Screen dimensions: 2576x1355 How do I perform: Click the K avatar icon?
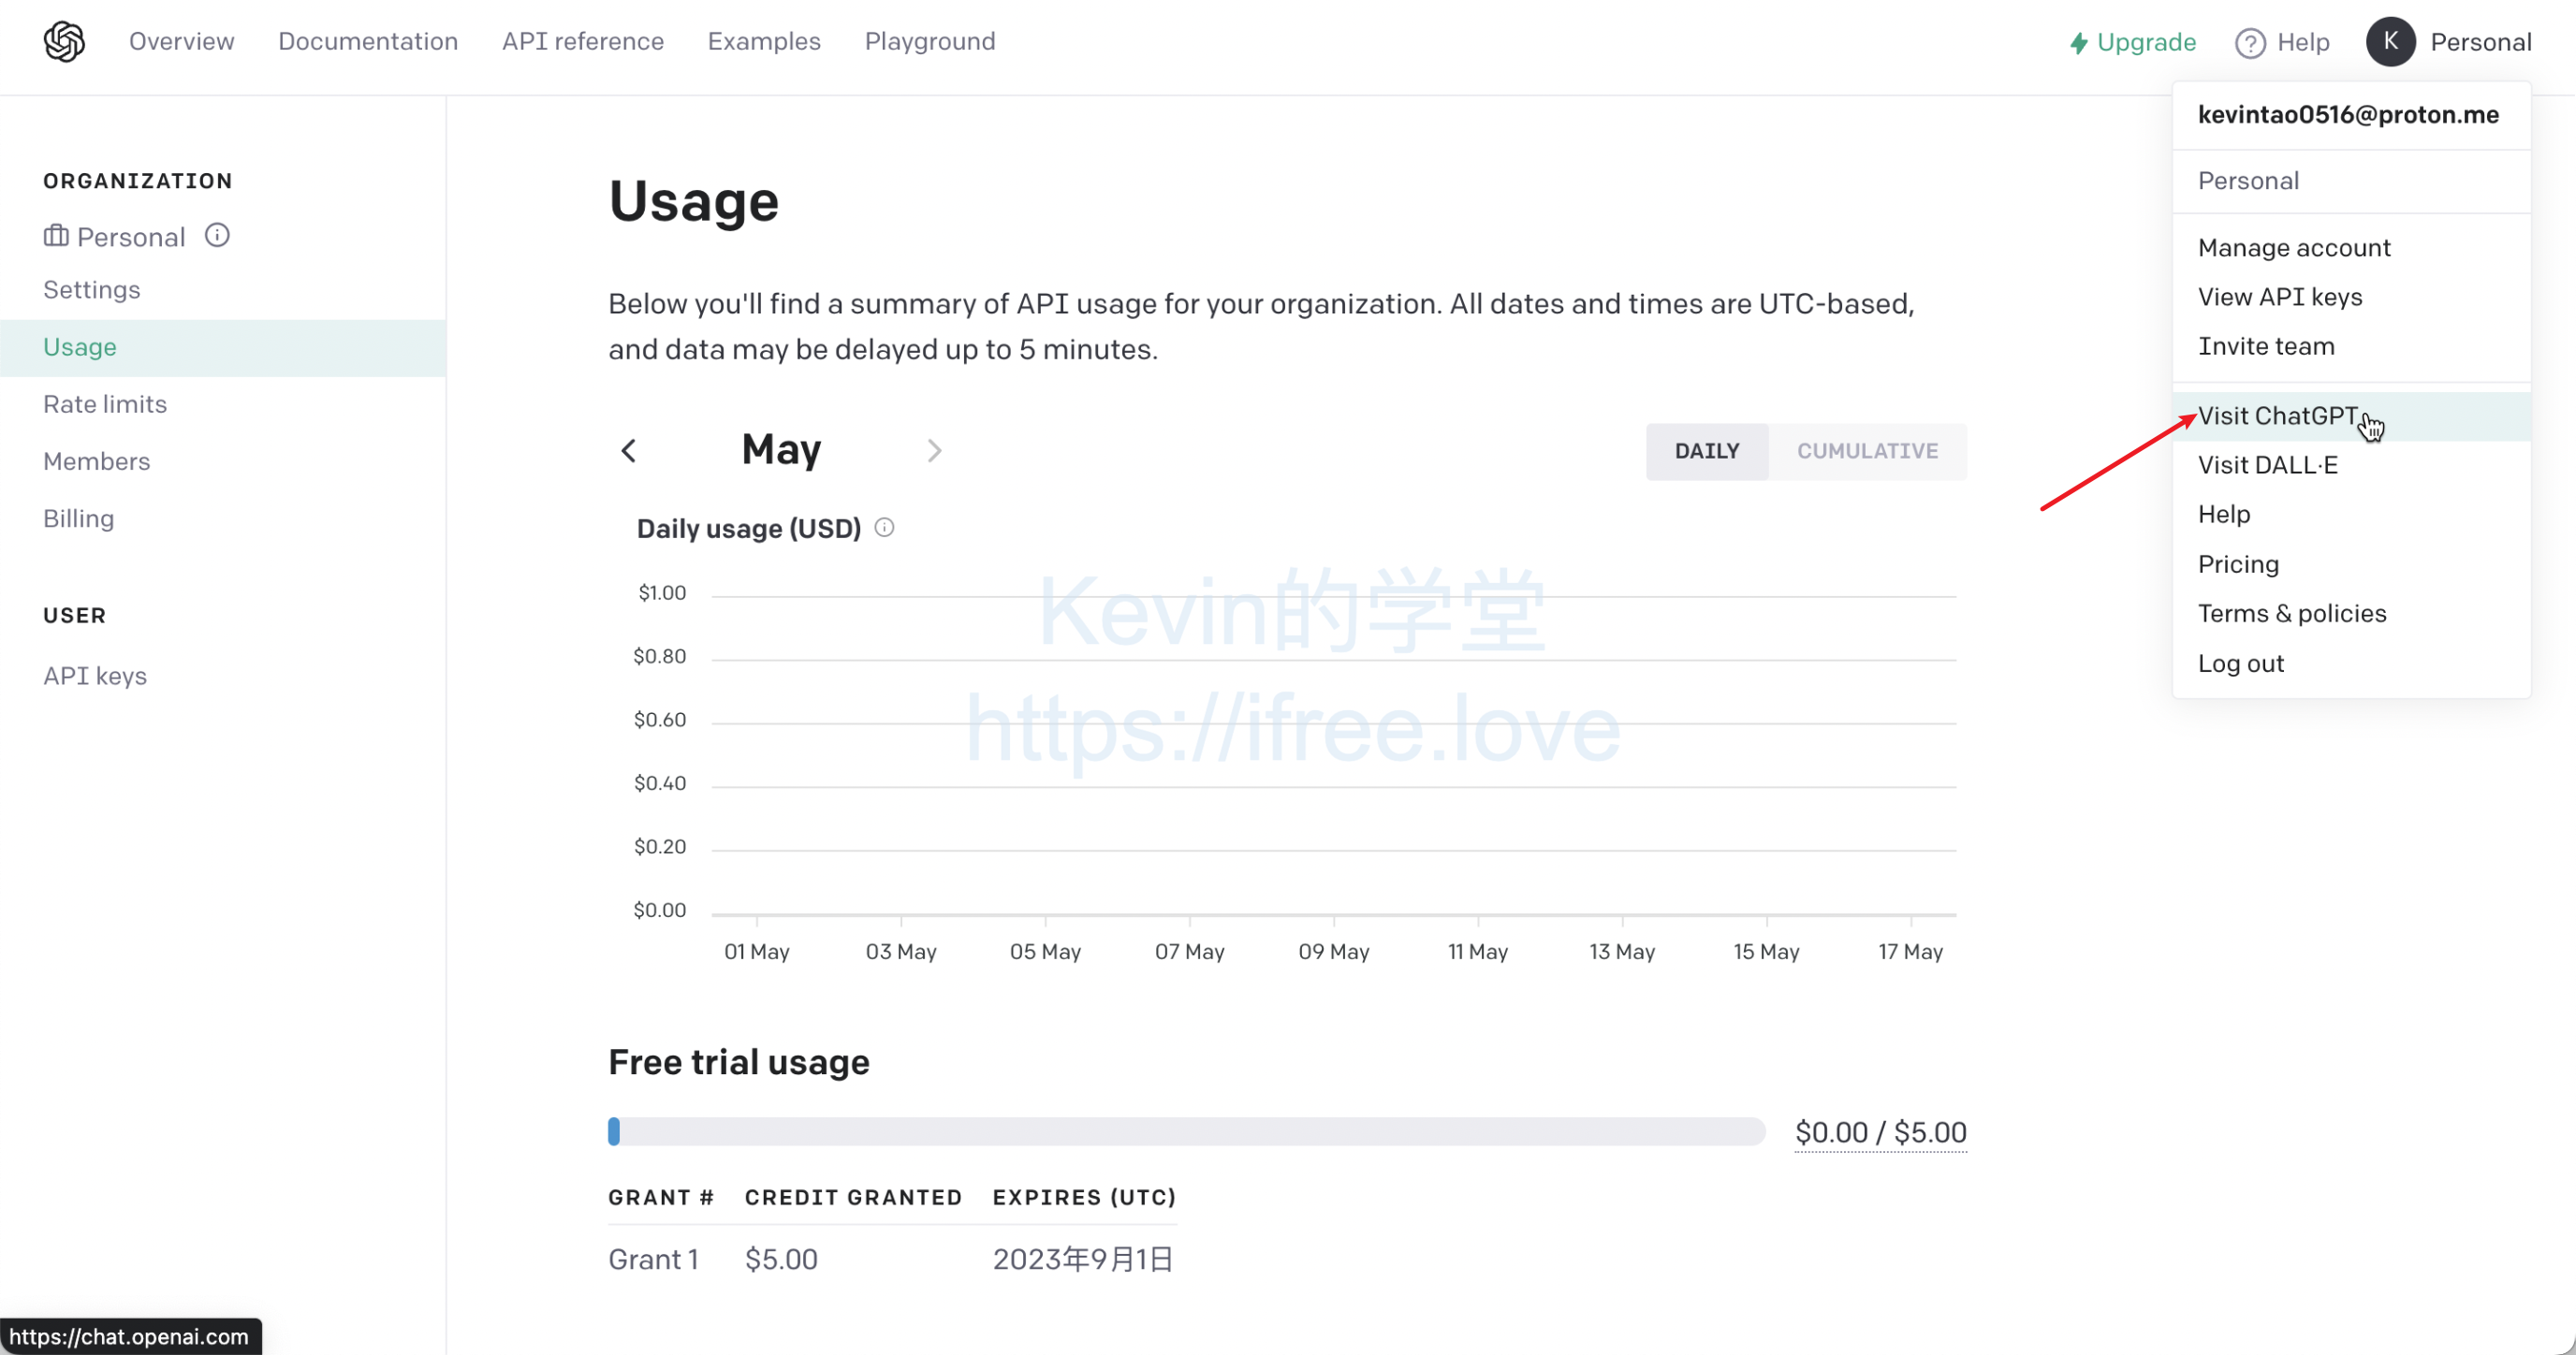pos(2390,42)
